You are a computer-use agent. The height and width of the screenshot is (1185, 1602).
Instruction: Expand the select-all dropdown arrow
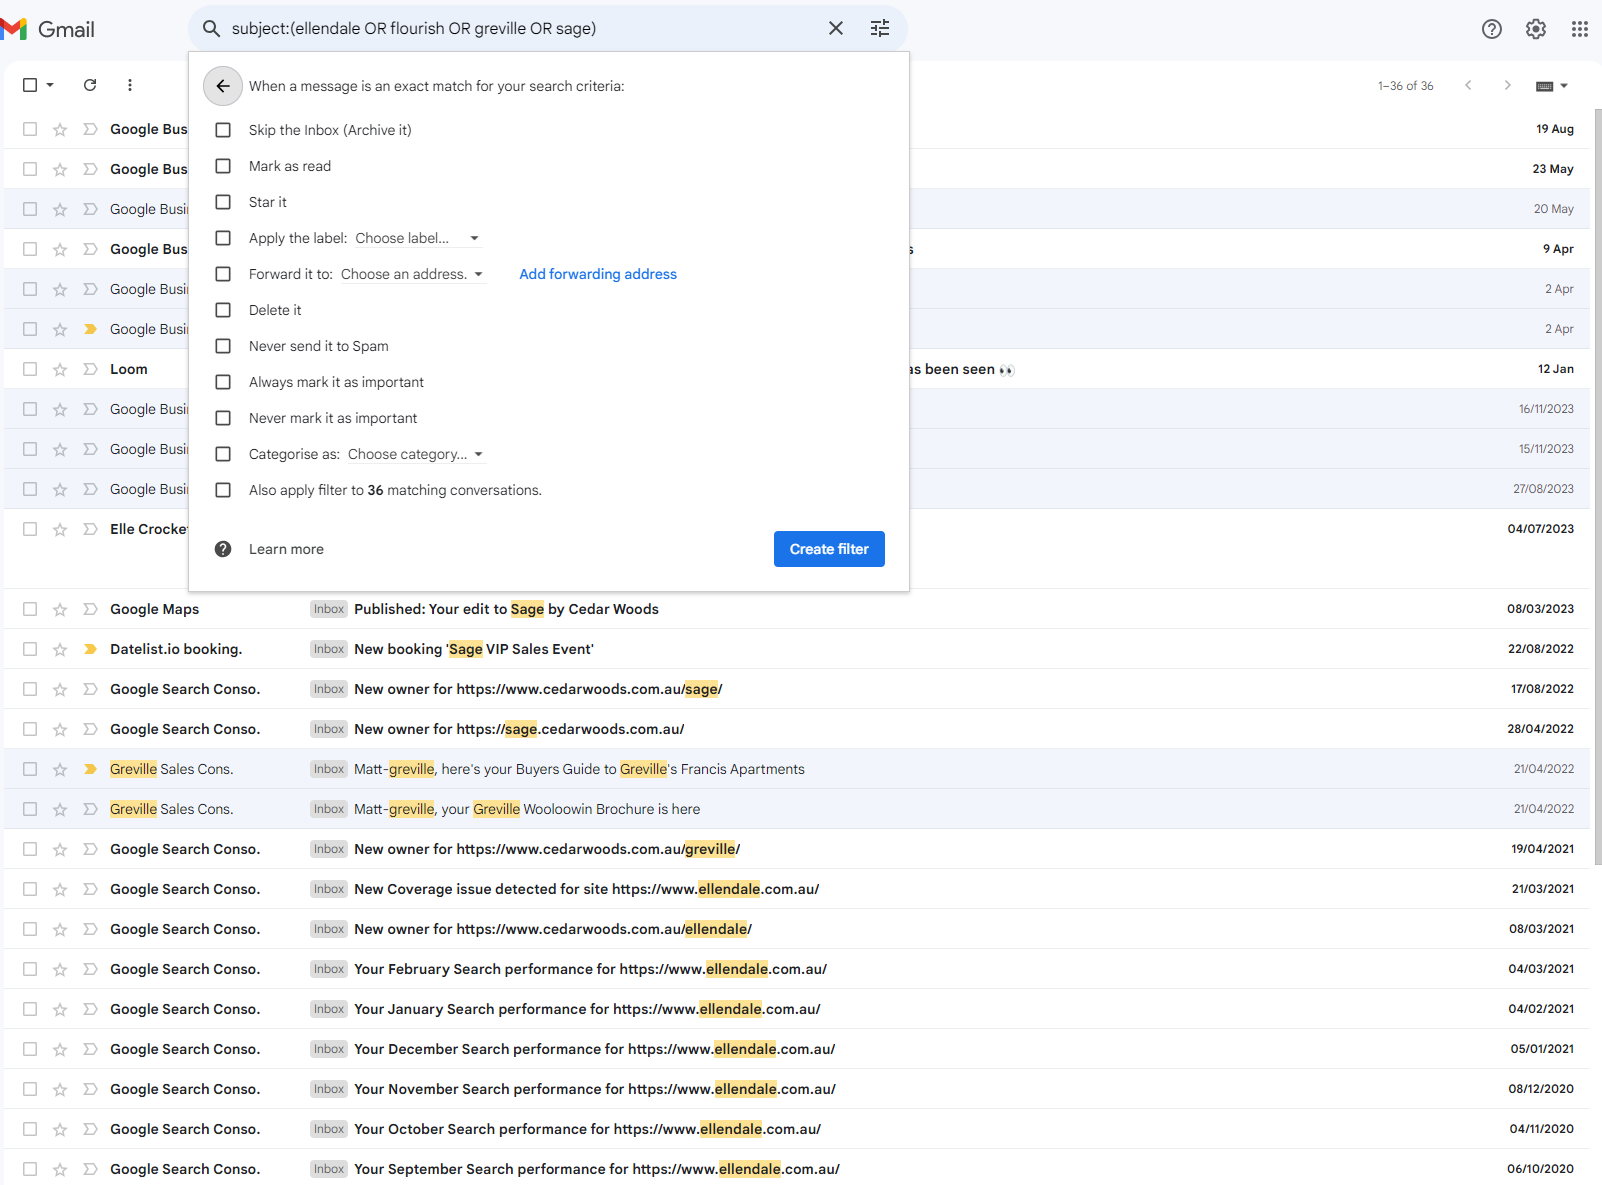50,85
